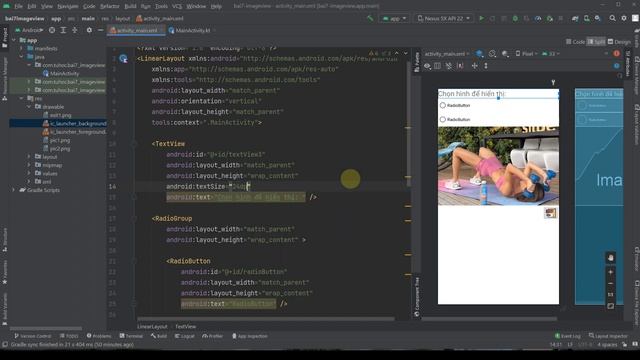Click zoom to fit screen icon
640x360 pixels.
click(611, 306)
